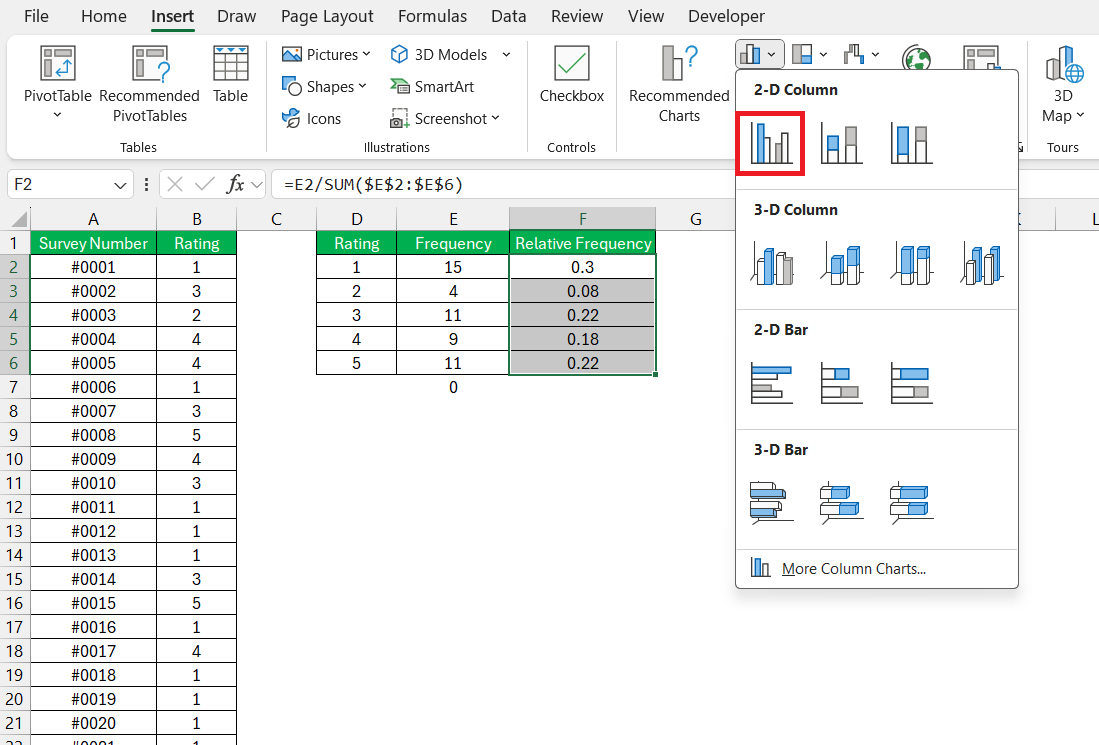Pick 3-D Stacked Column chart
This screenshot has height=745, width=1099.
841,264
